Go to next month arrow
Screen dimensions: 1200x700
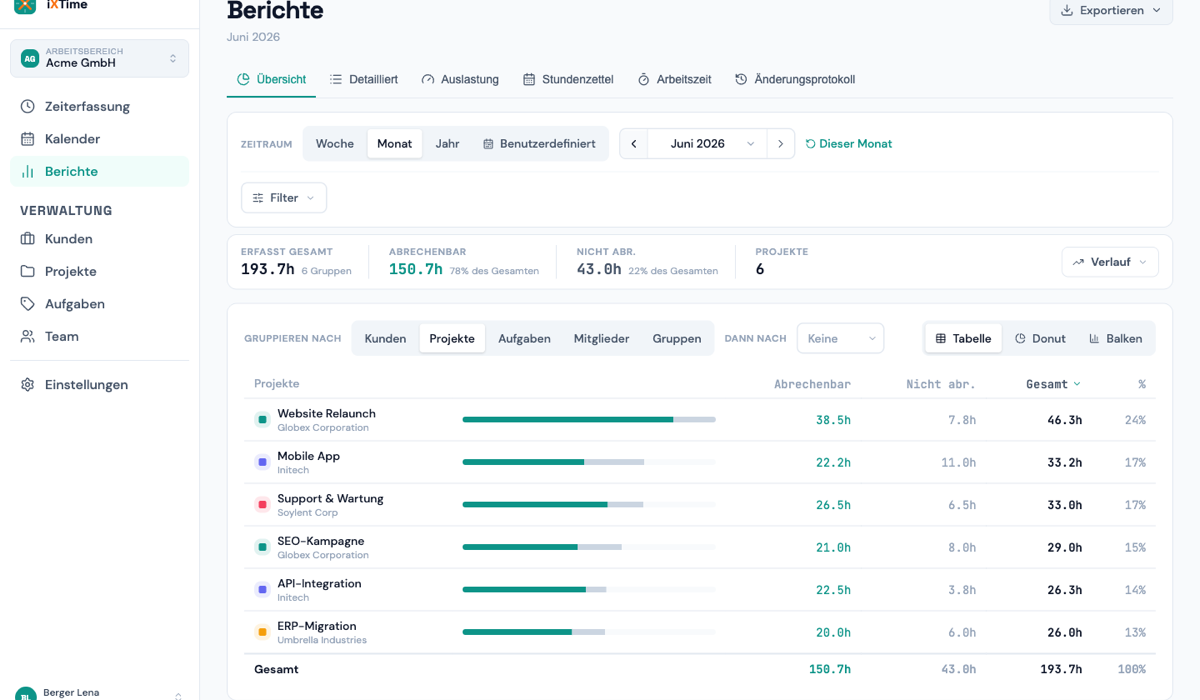(781, 144)
